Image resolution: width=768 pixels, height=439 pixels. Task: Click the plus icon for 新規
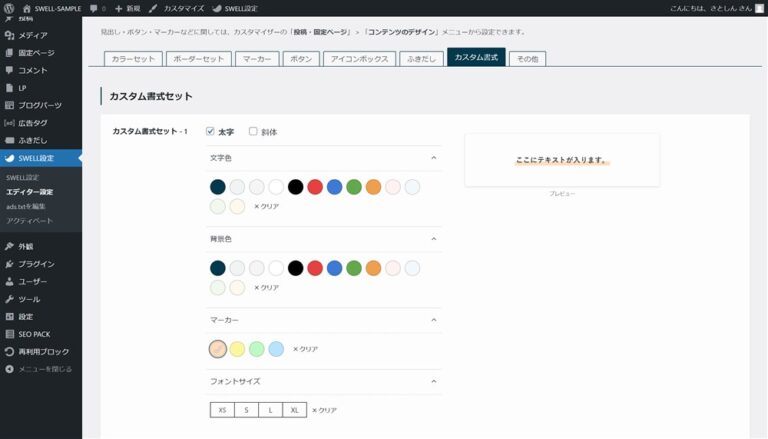tap(119, 8)
